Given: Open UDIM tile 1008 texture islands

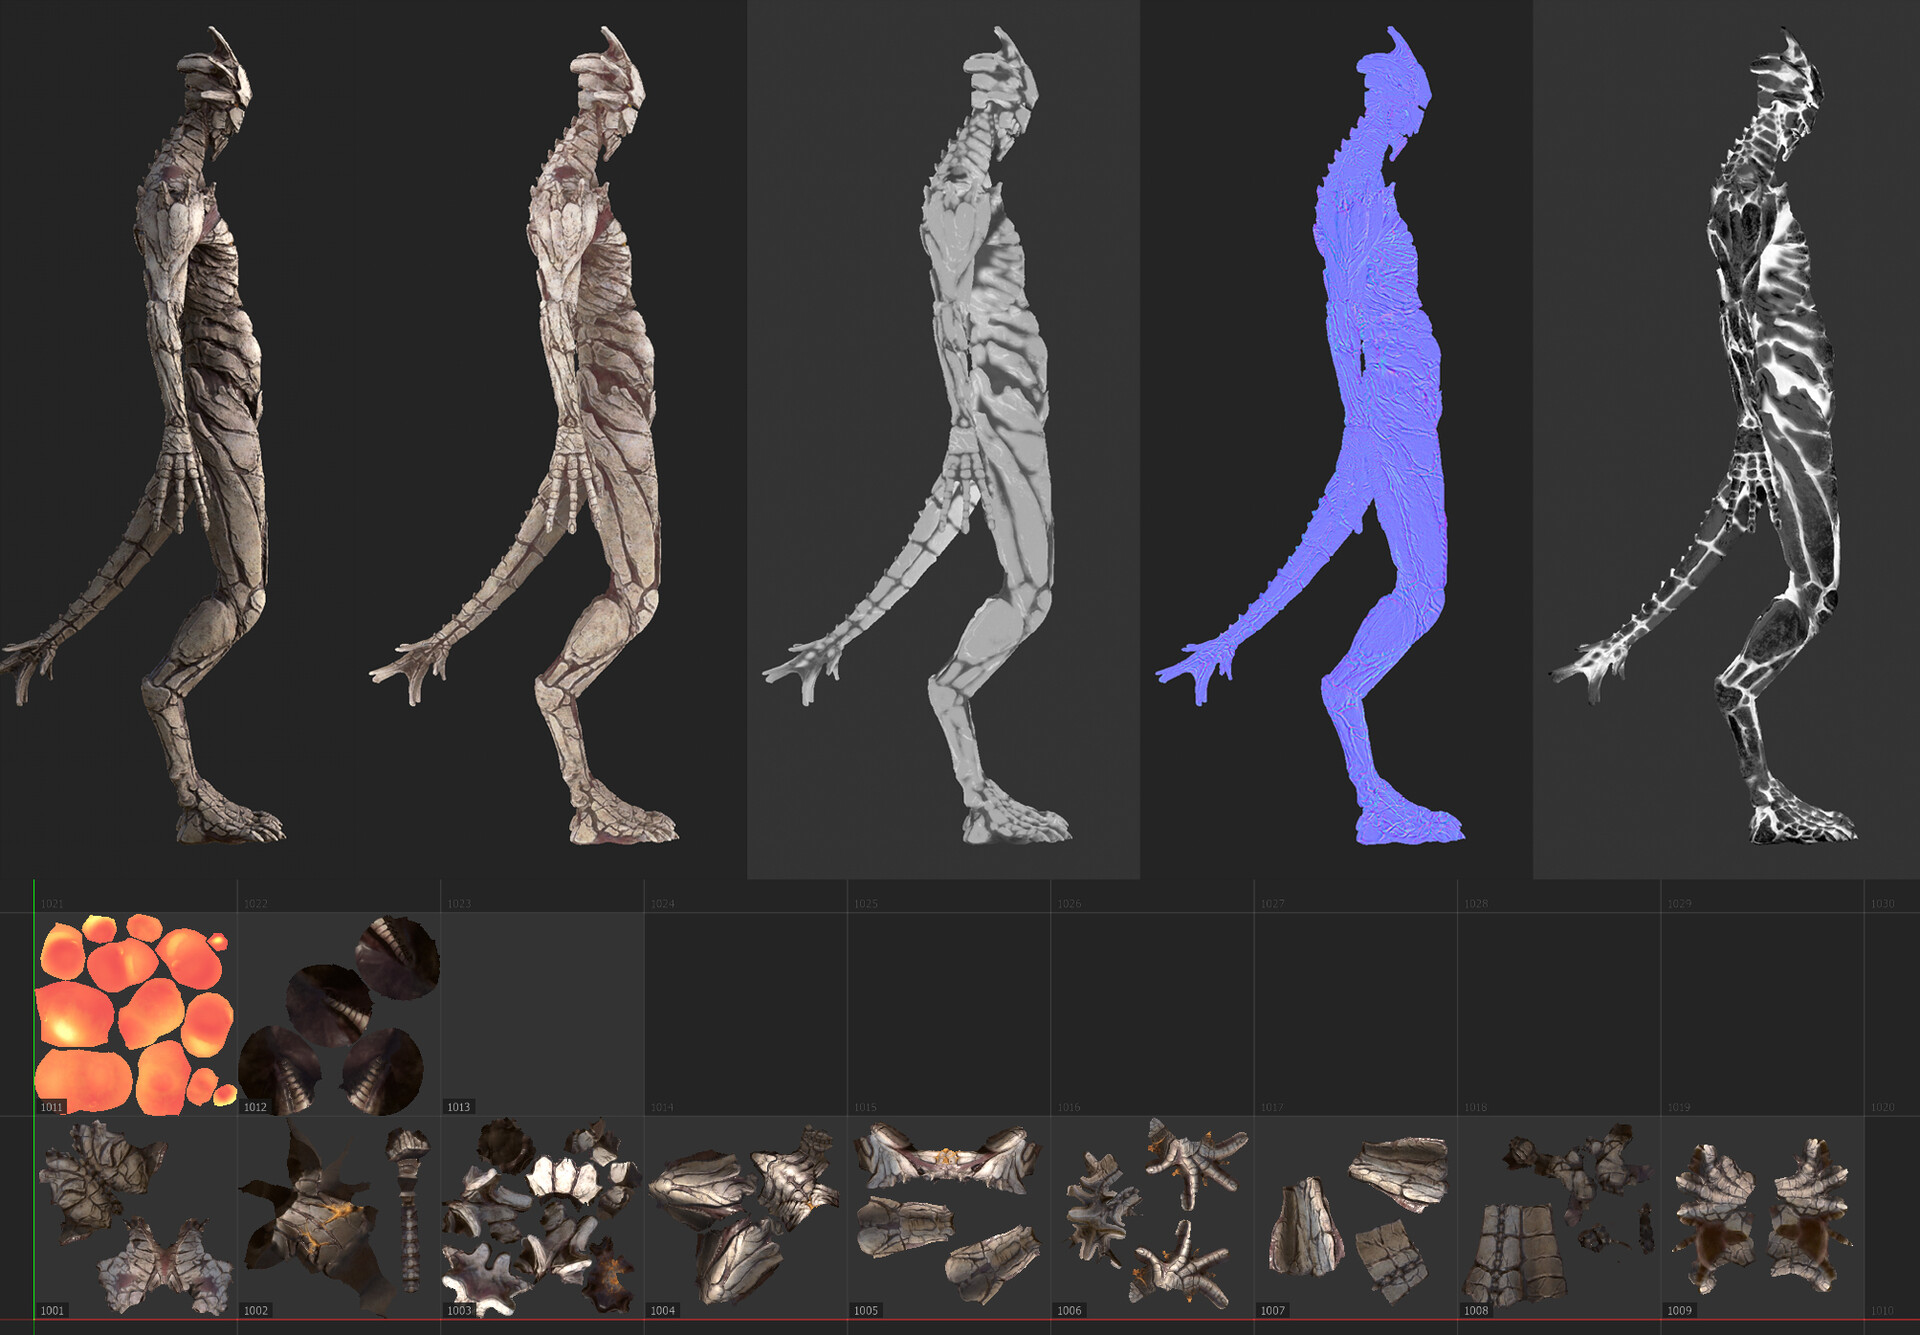Looking at the screenshot, I should coord(1560,1217).
